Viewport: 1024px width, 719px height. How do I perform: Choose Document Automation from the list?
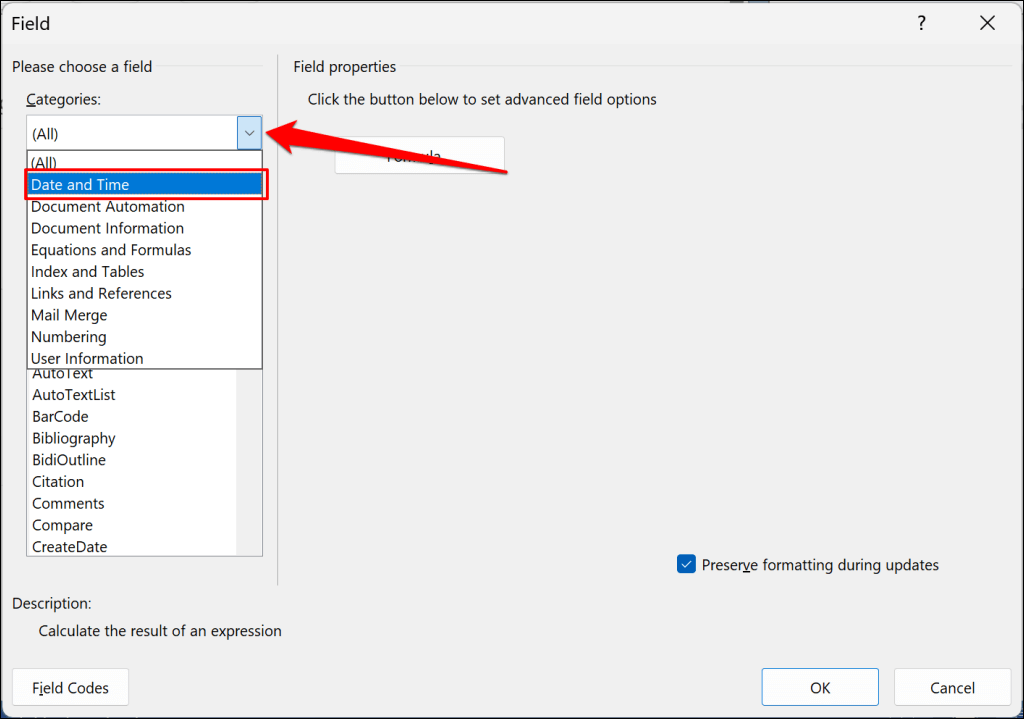(x=108, y=207)
